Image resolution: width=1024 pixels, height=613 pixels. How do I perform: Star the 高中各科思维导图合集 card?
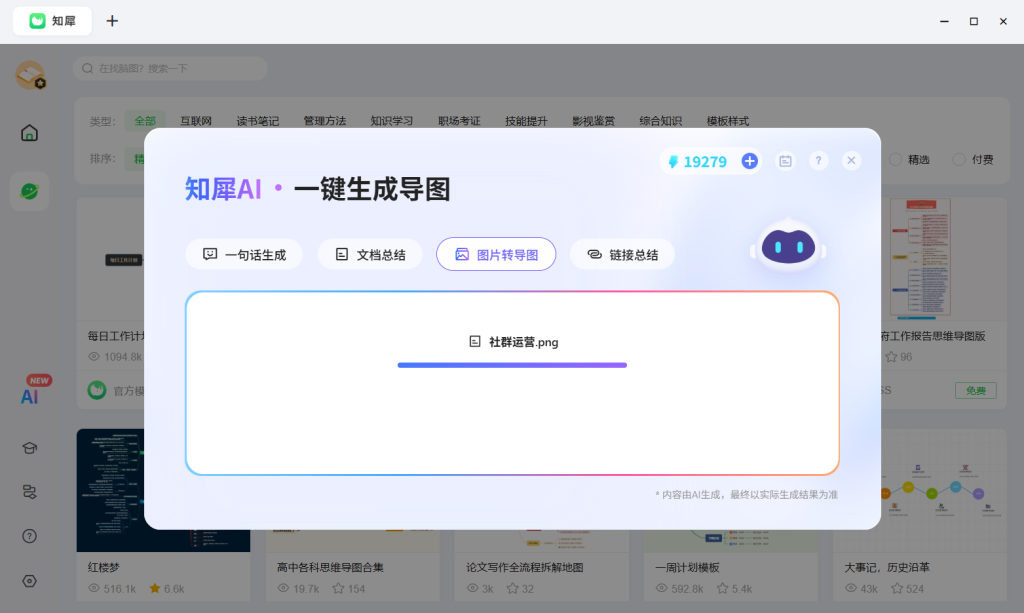338,588
